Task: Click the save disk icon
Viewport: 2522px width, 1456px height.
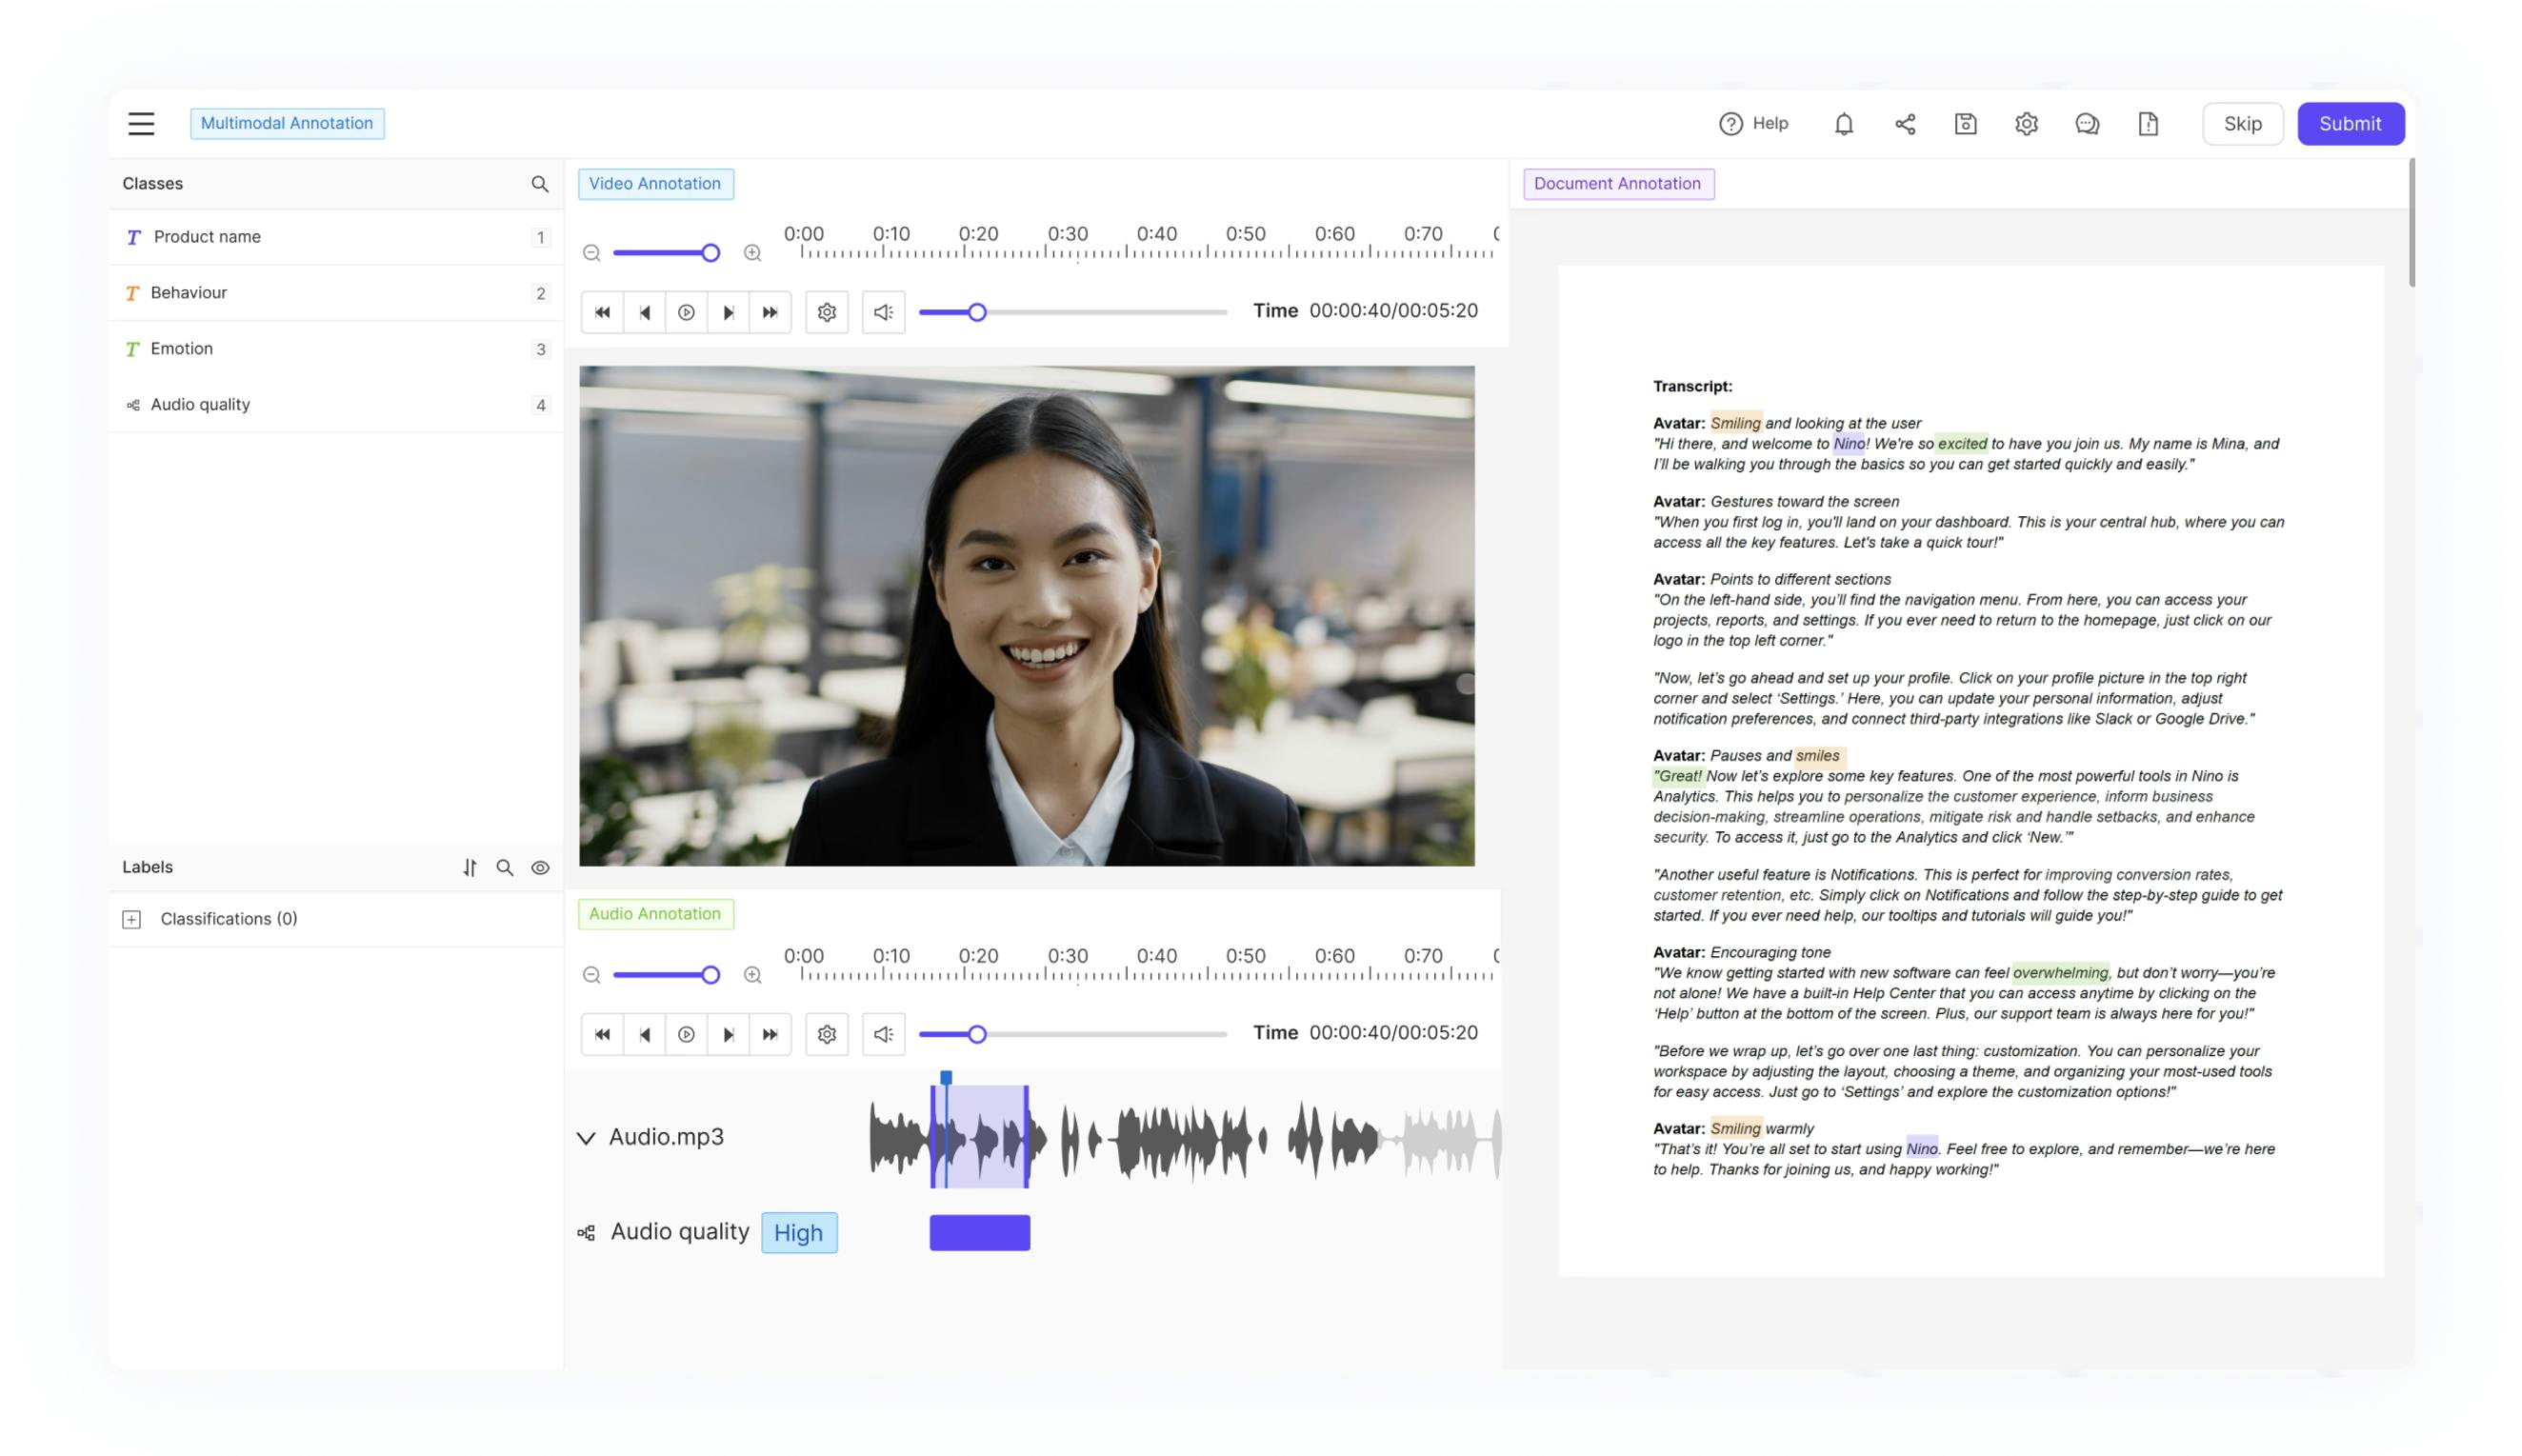Action: [1965, 124]
